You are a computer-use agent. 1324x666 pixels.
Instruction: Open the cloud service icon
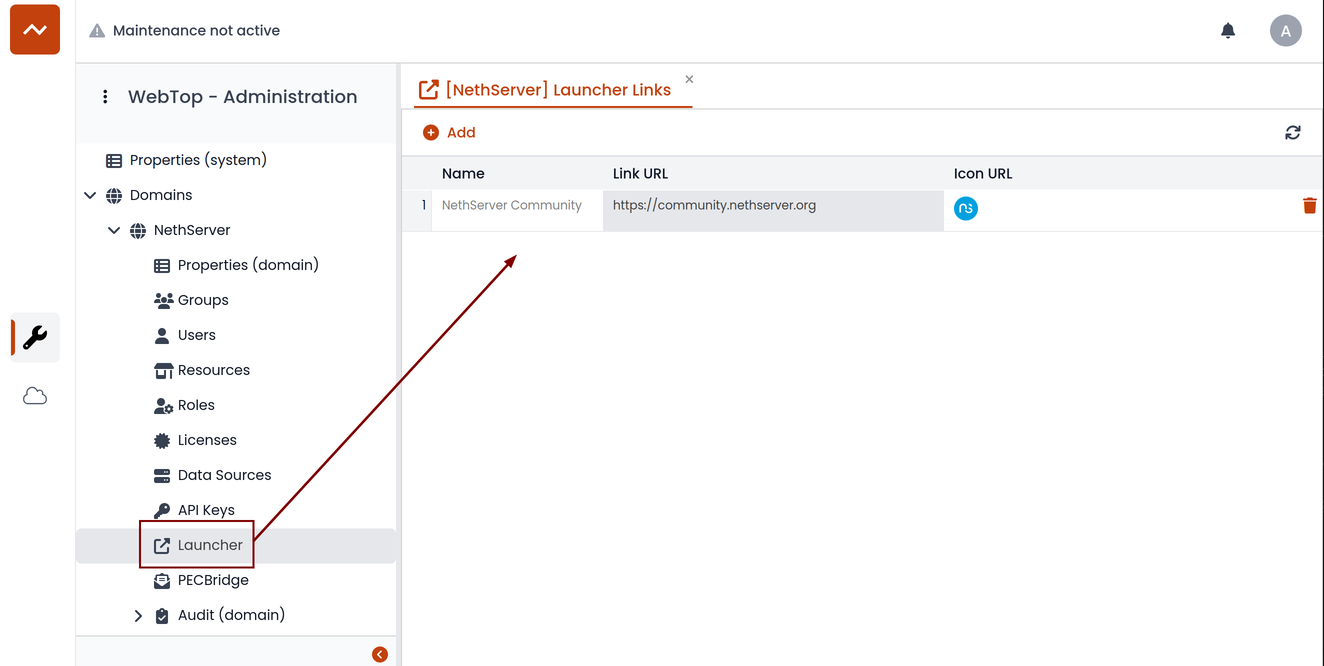35,397
